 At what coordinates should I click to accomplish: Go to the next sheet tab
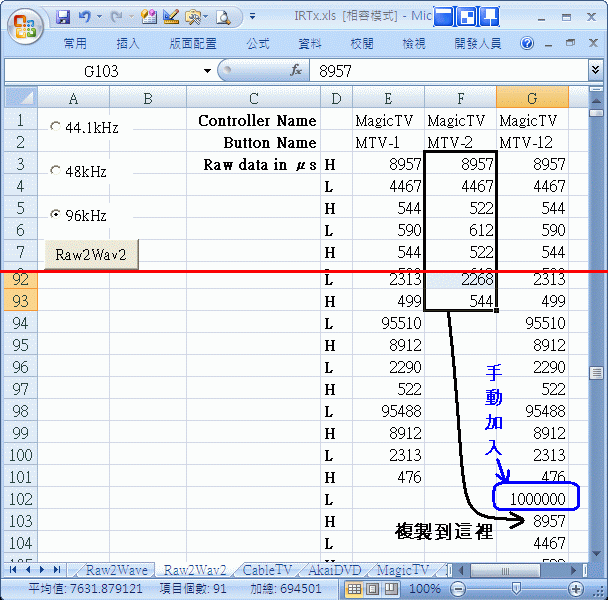[42, 570]
